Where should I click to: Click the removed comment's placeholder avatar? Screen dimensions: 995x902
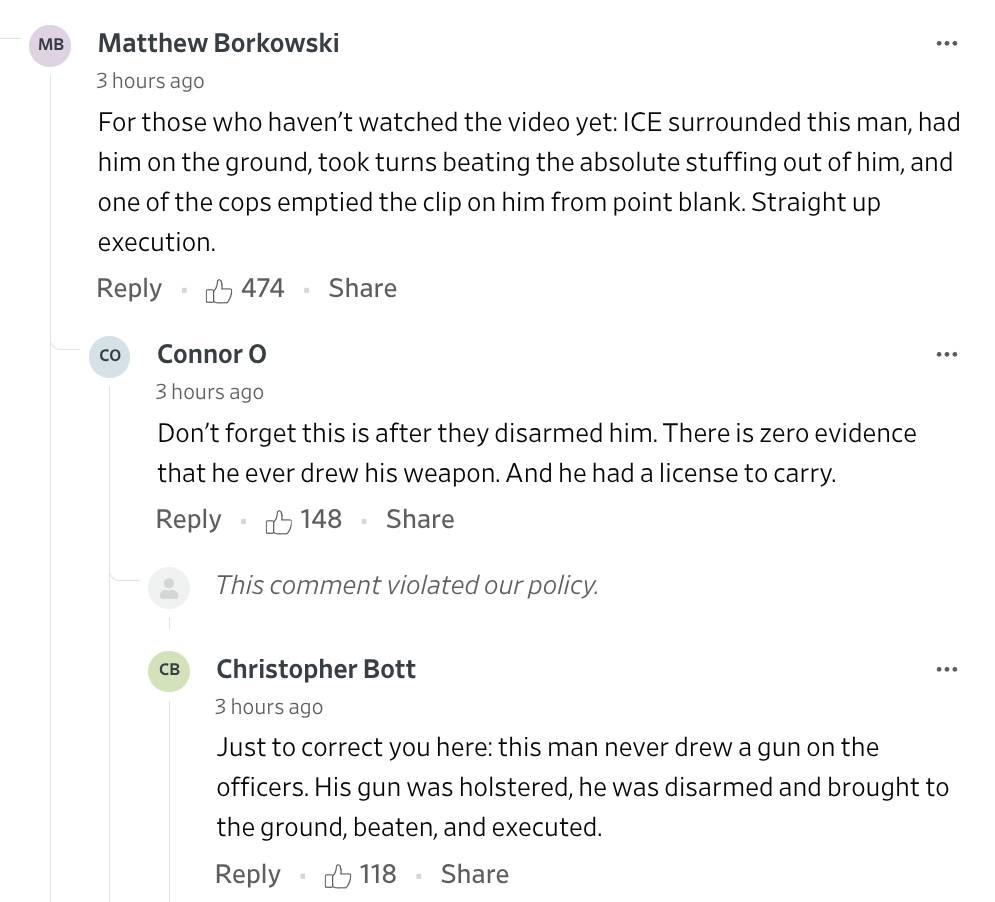(169, 586)
